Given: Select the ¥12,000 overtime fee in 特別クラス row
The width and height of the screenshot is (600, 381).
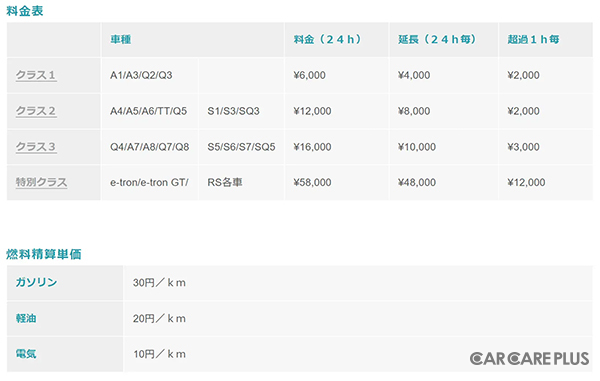Looking at the screenshot, I should [526, 182].
